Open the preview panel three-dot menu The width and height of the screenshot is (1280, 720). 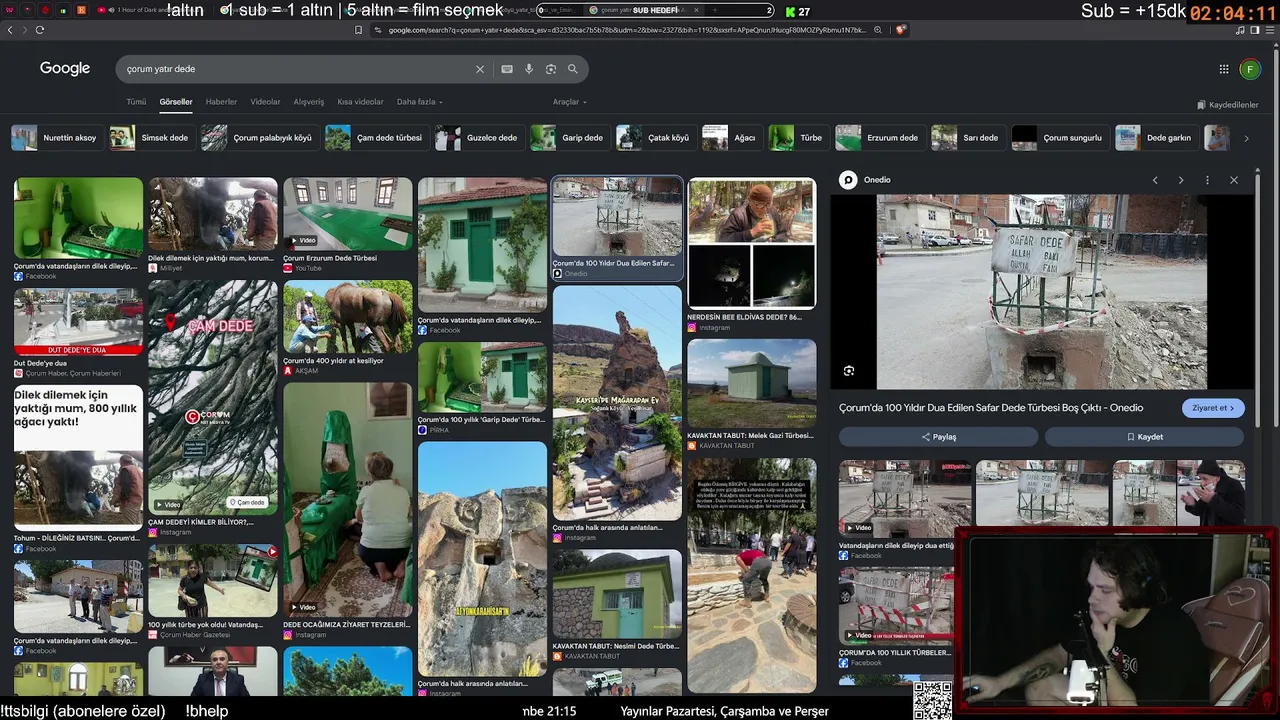coord(1207,180)
